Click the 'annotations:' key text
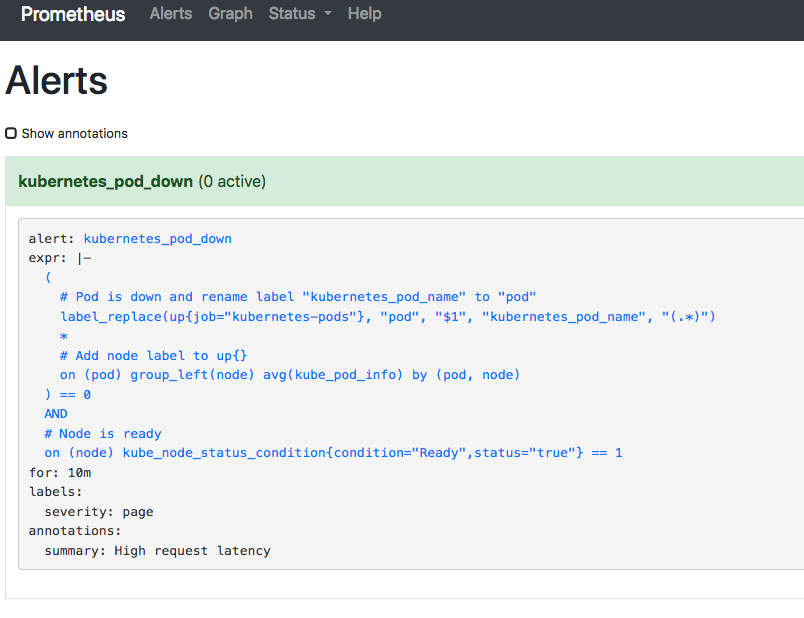Viewport: 804px width, 618px height. (x=75, y=531)
